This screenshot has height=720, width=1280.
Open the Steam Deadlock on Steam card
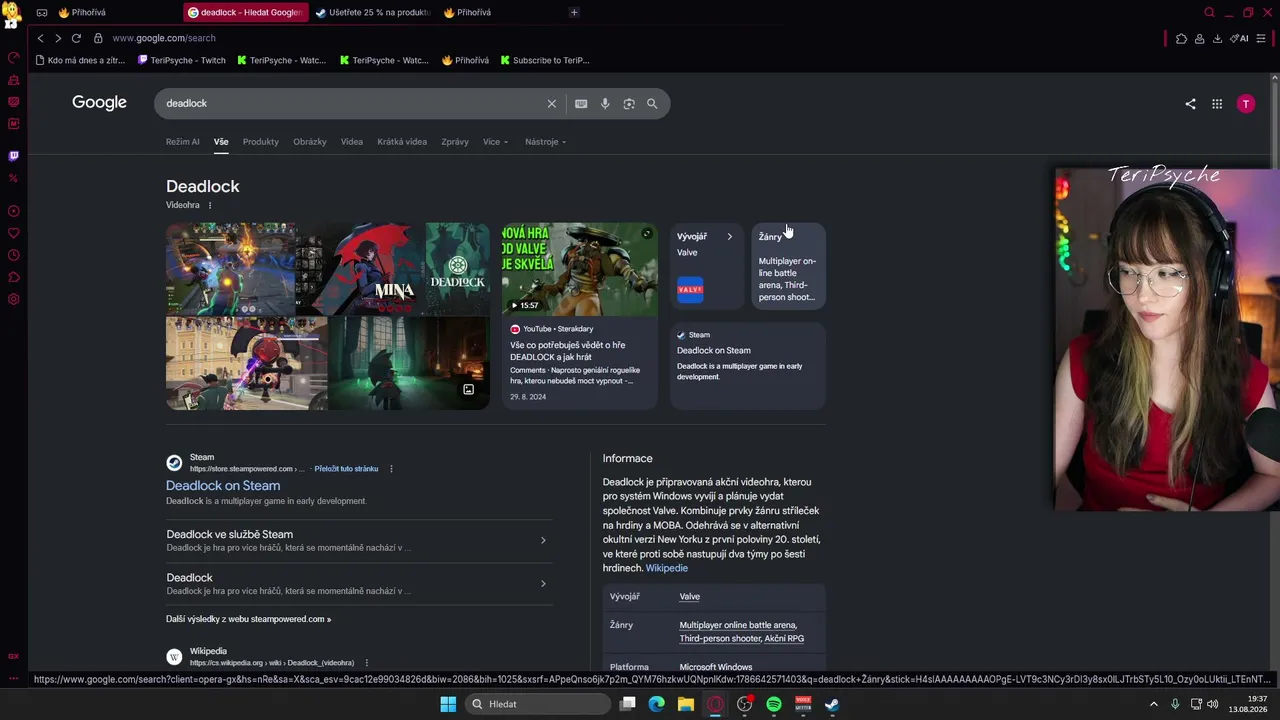point(748,366)
